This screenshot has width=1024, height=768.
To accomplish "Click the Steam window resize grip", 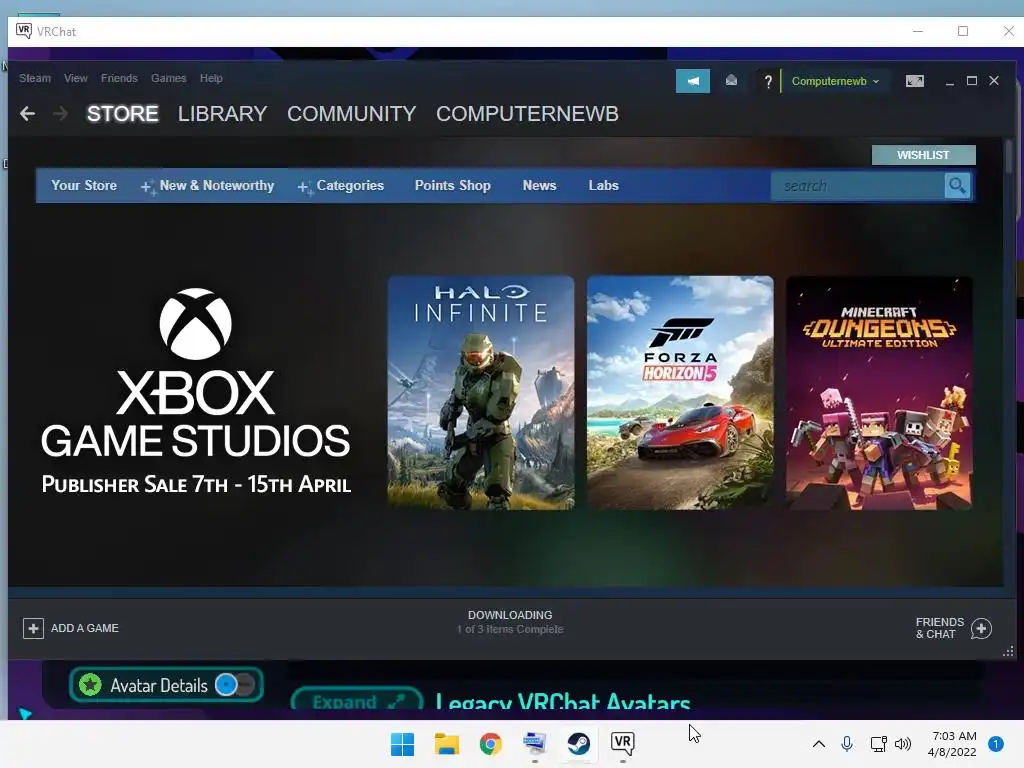I will click(1008, 652).
